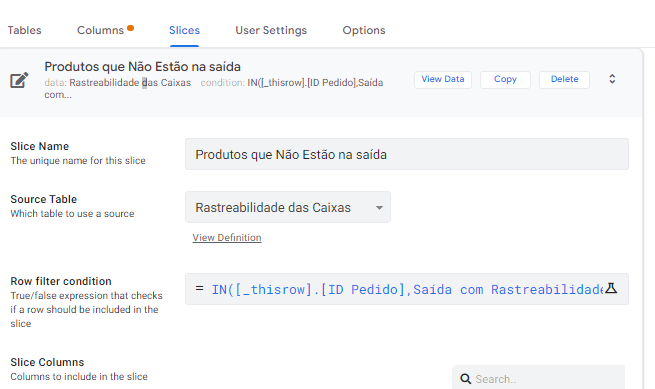Open the Tables tab
The width and height of the screenshot is (655, 389).
(x=24, y=31)
